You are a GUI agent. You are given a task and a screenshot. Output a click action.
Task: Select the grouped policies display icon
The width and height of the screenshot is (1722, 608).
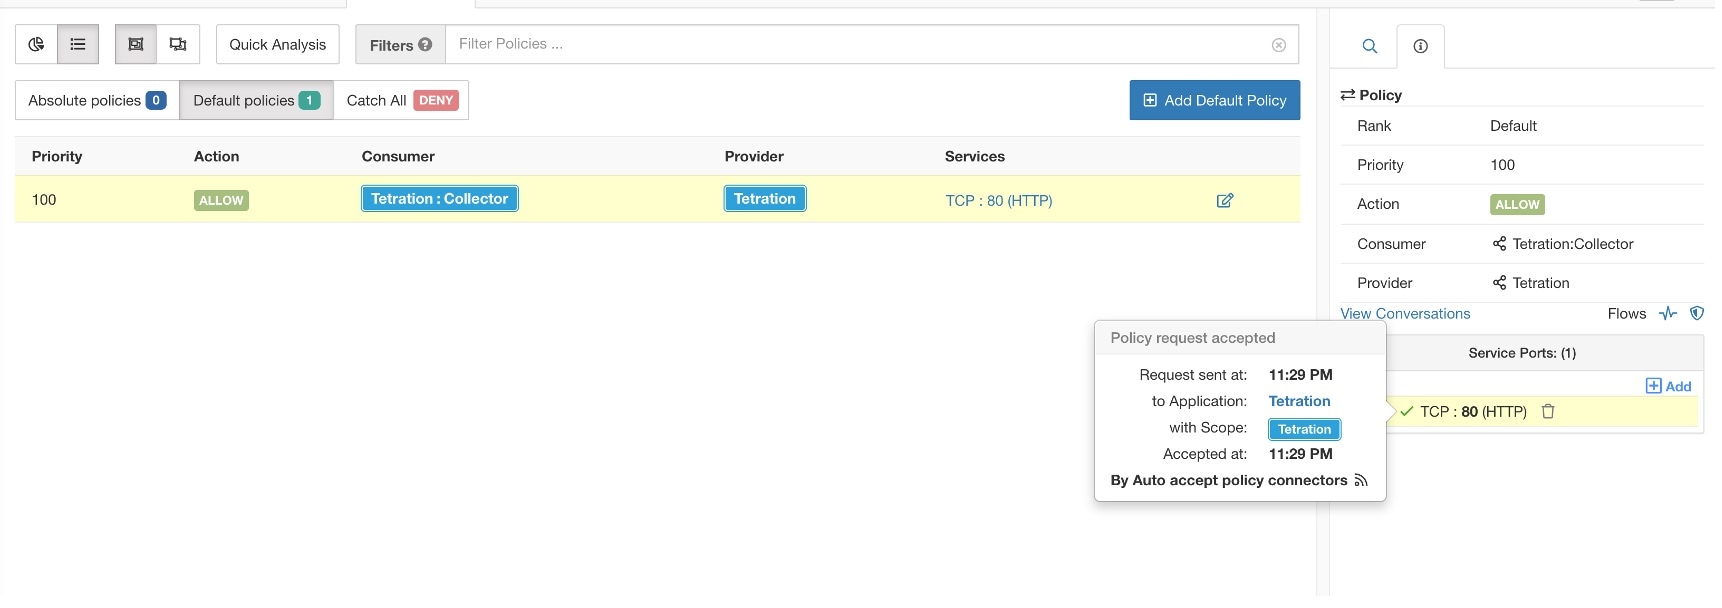(136, 44)
